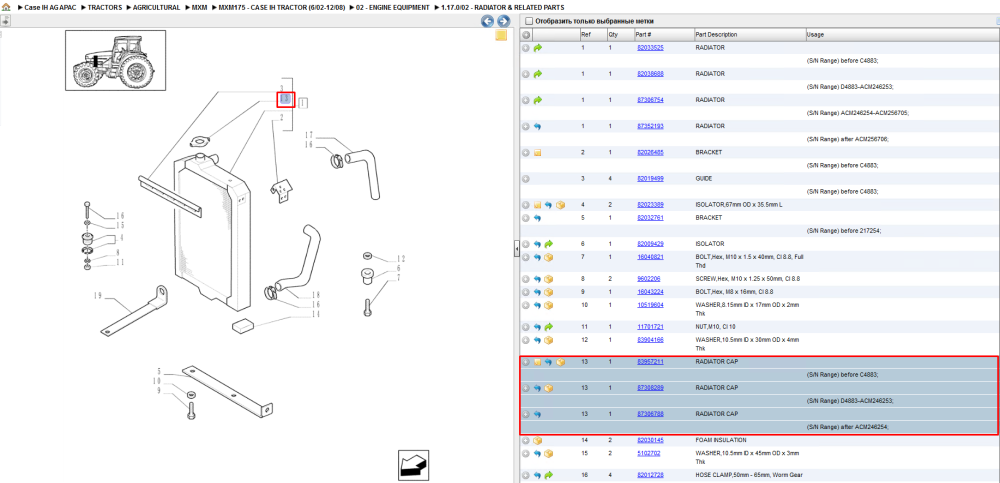The width and height of the screenshot is (1000, 483).
Task: Click green arrow icon for nut 11701721
Action: [x=549, y=327]
